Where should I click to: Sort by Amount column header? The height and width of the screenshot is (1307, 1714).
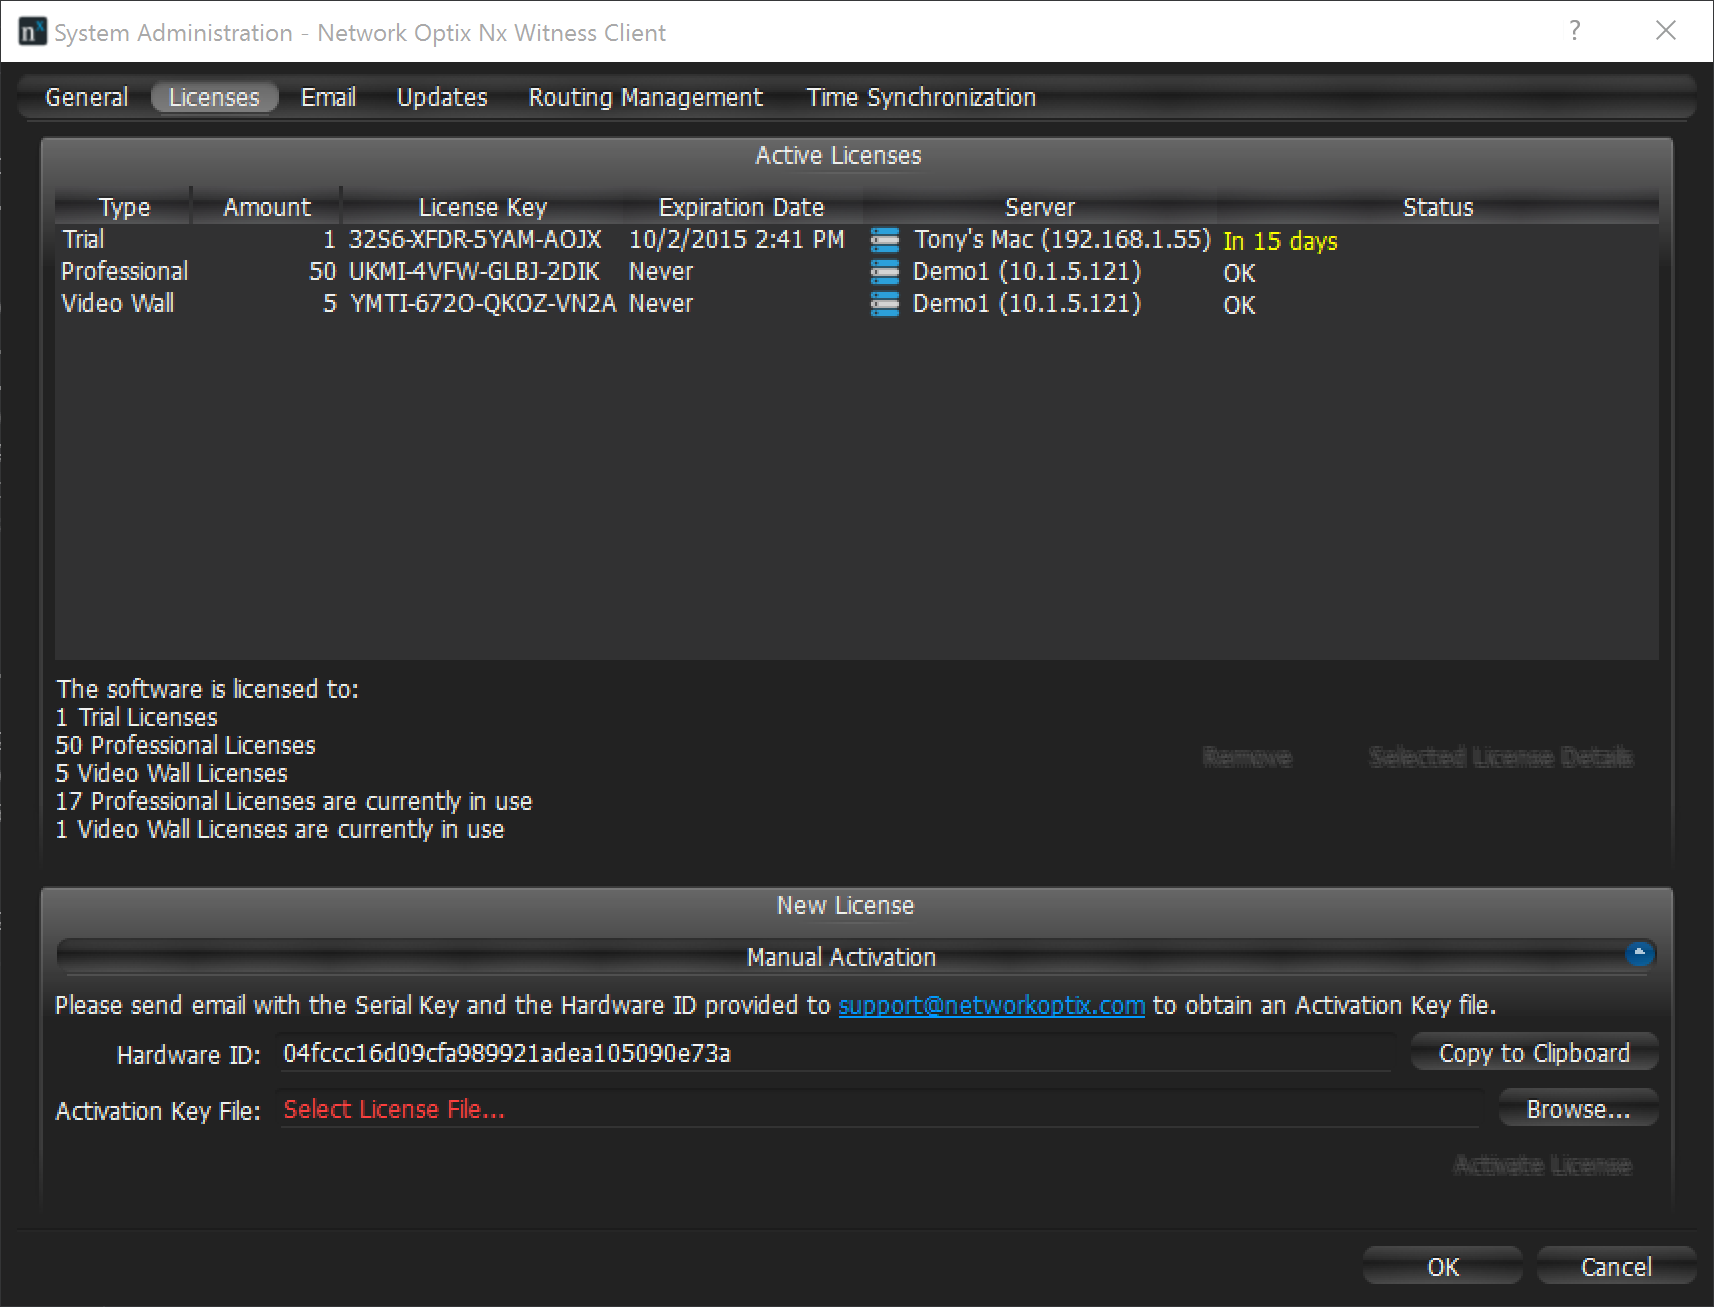267,207
